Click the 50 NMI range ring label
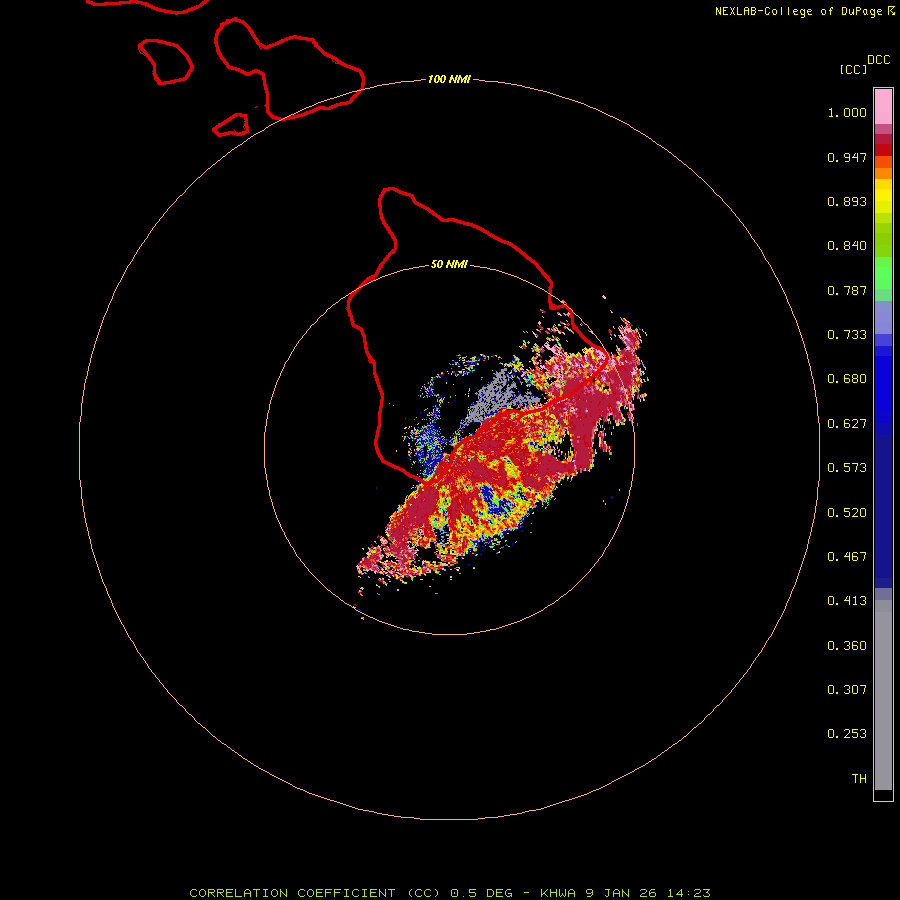 click(449, 264)
